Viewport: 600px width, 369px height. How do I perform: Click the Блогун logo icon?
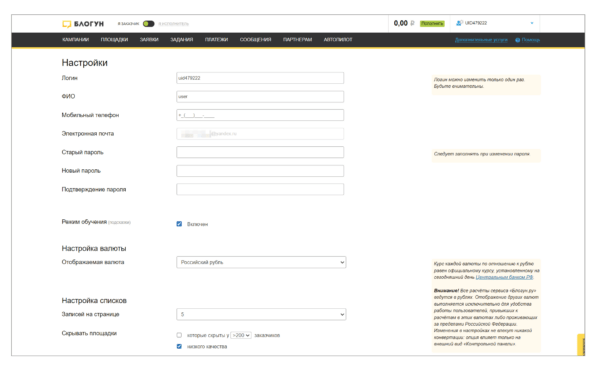tap(67, 24)
